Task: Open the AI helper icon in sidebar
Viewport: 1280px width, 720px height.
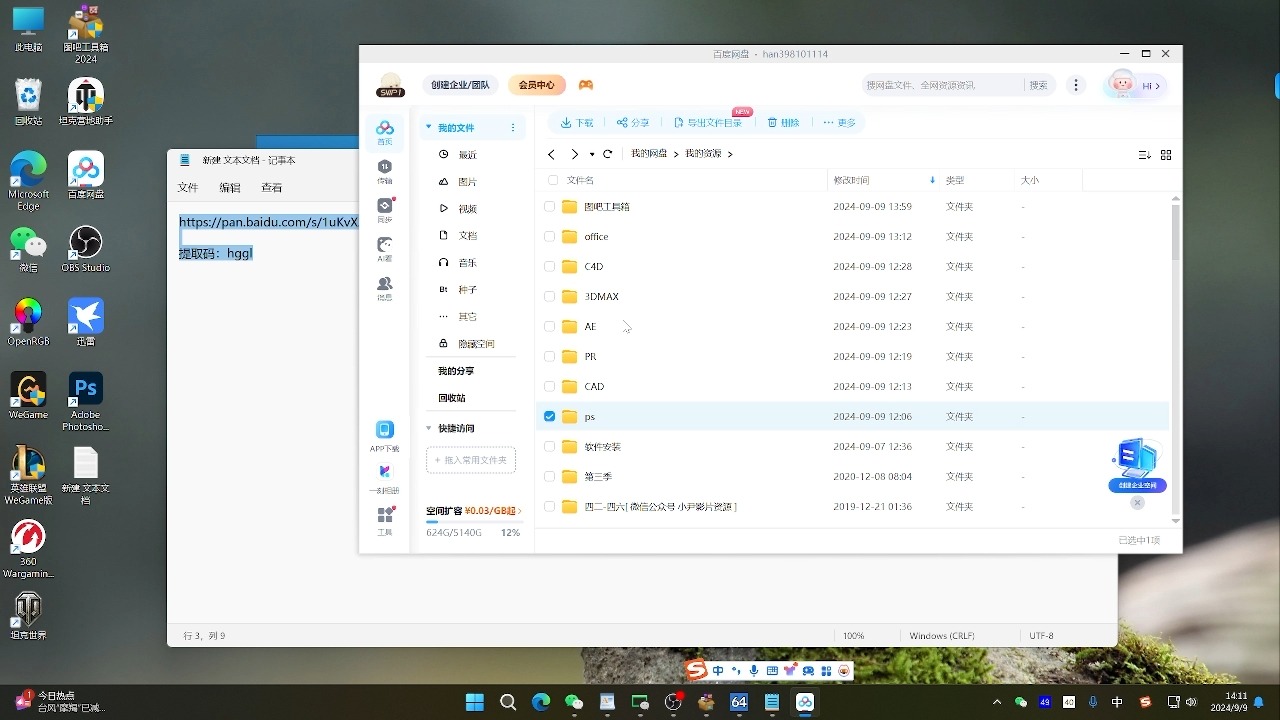Action: click(385, 249)
